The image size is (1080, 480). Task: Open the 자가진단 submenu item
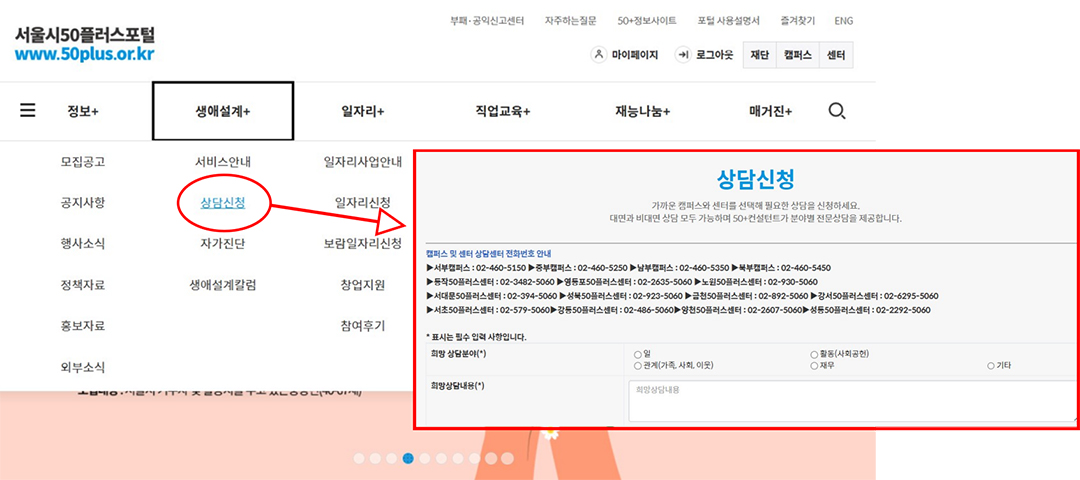point(223,243)
